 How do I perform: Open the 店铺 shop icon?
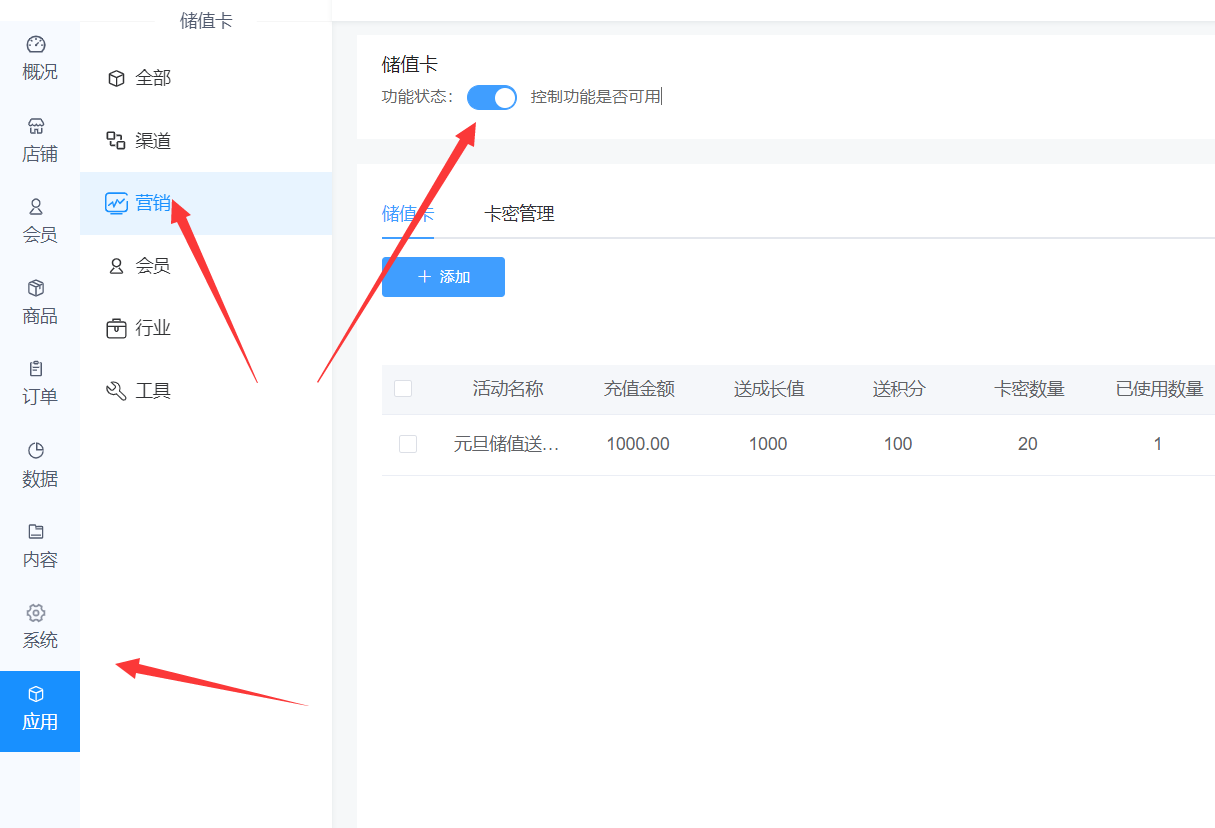coord(36,126)
